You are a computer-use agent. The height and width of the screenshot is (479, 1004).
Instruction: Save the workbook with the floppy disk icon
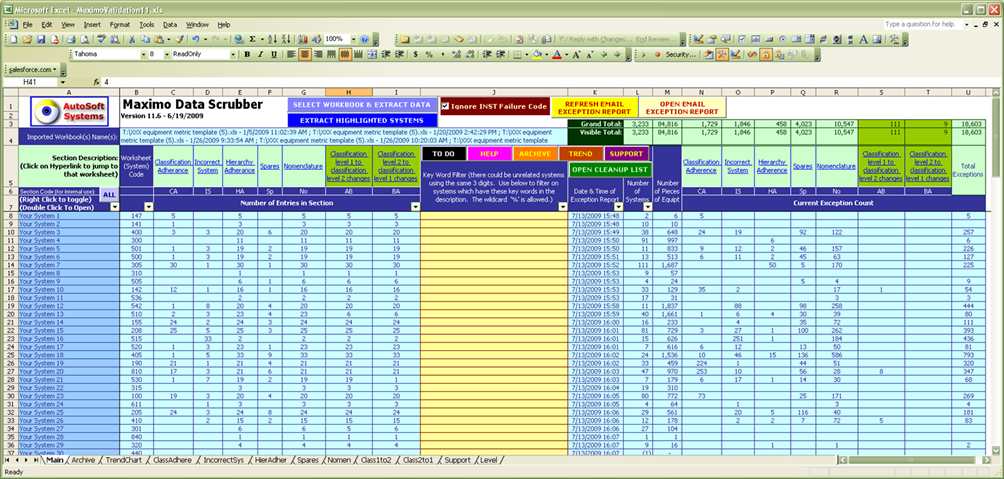(x=41, y=39)
